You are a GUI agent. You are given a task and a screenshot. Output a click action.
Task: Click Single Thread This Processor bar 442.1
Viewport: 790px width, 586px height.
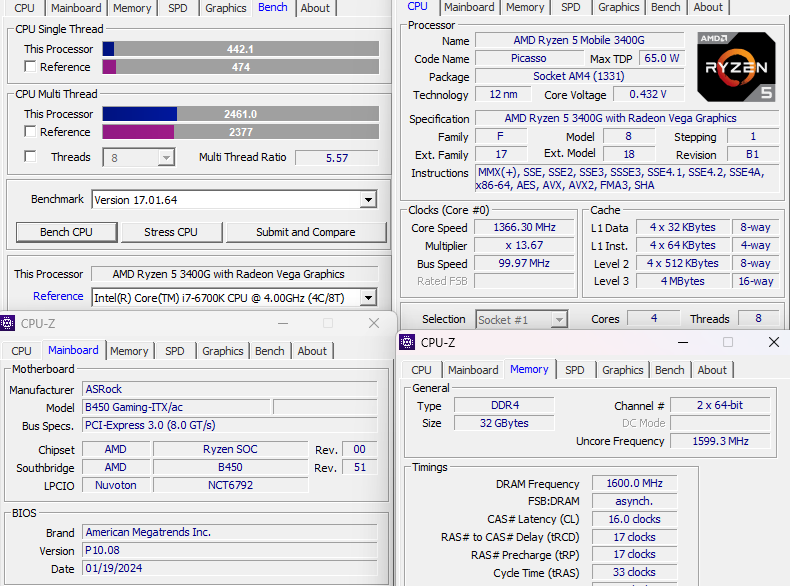240,49
